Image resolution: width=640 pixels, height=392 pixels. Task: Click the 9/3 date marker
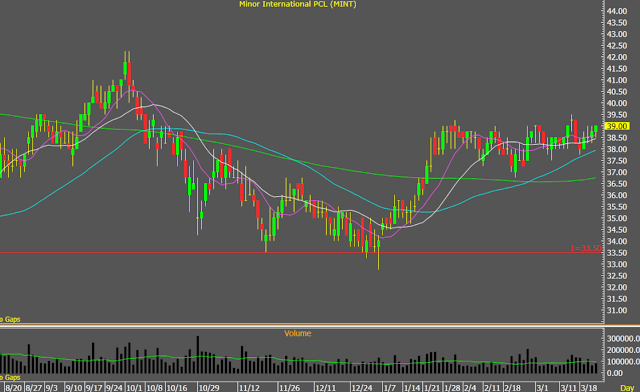click(x=51, y=388)
